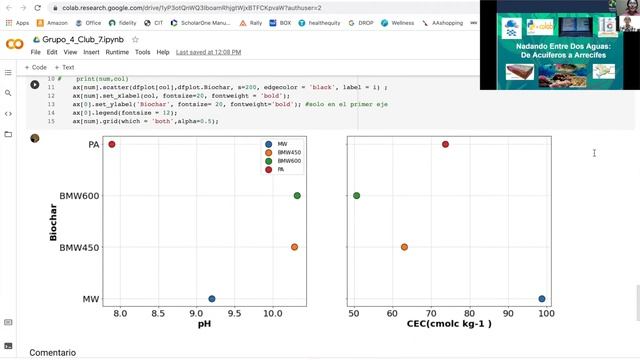Click the Last saved at 12:08 PM link
Viewport: 640px width, 360px height.
209,52
